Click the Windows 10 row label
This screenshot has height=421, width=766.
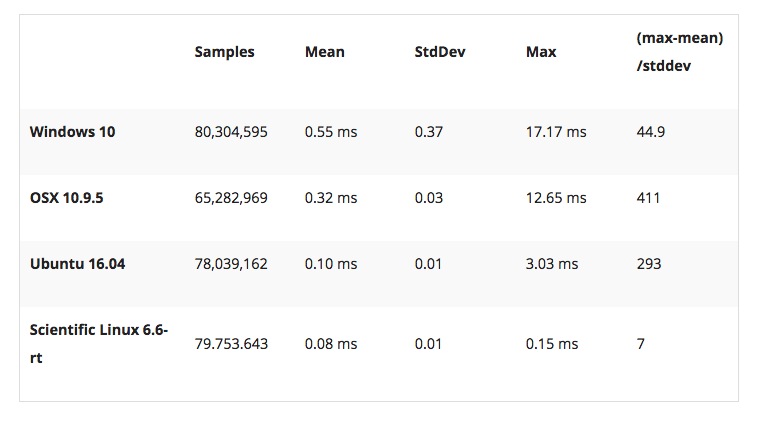click(72, 132)
